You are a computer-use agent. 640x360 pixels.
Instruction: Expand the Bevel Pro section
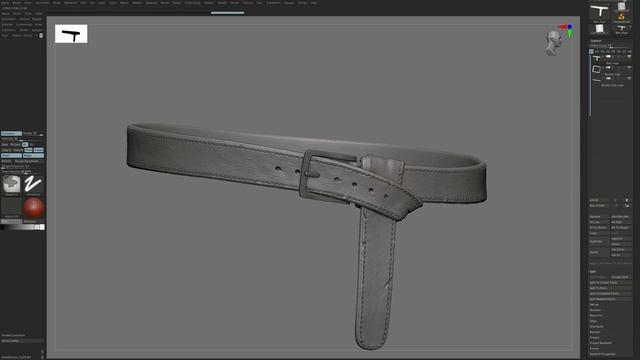click(596, 316)
